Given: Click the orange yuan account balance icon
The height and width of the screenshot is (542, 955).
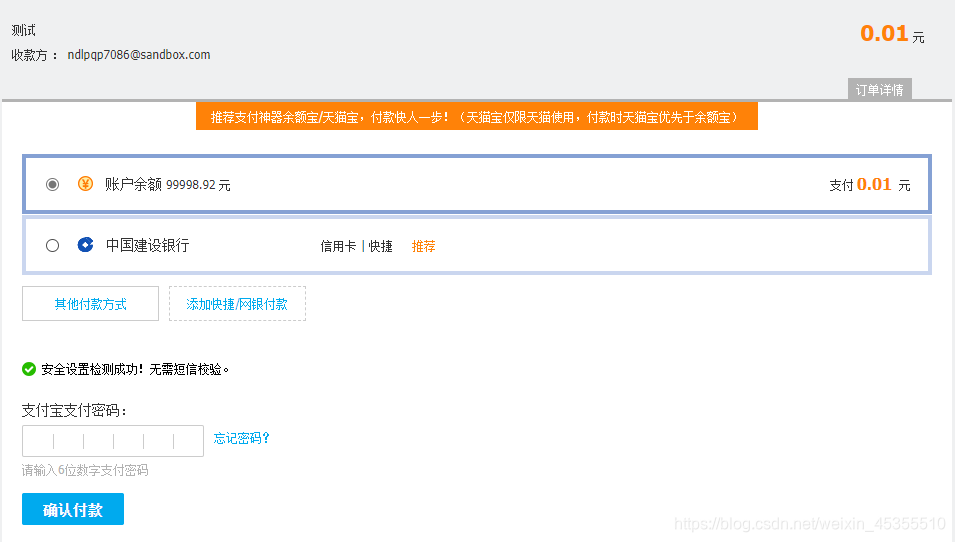Looking at the screenshot, I should (x=85, y=184).
